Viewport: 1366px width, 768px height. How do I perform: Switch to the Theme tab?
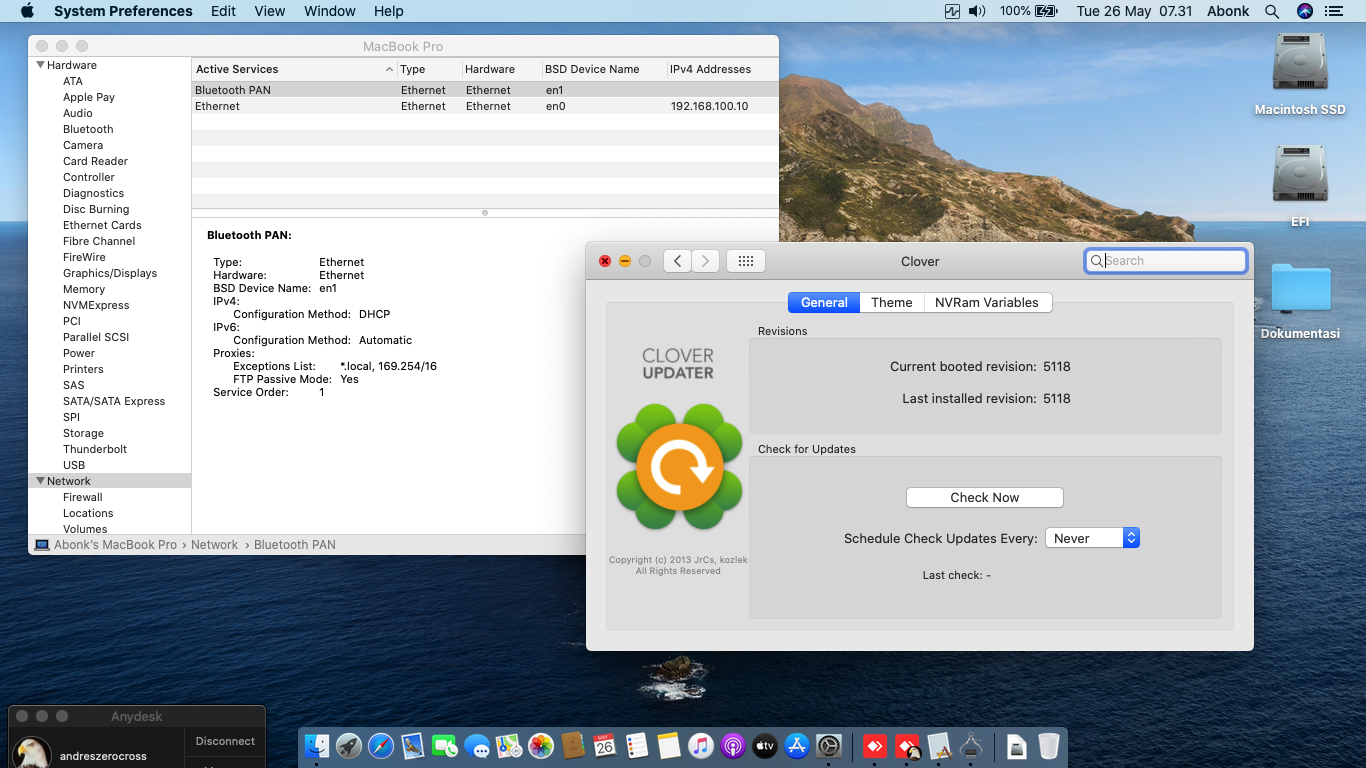pos(891,302)
